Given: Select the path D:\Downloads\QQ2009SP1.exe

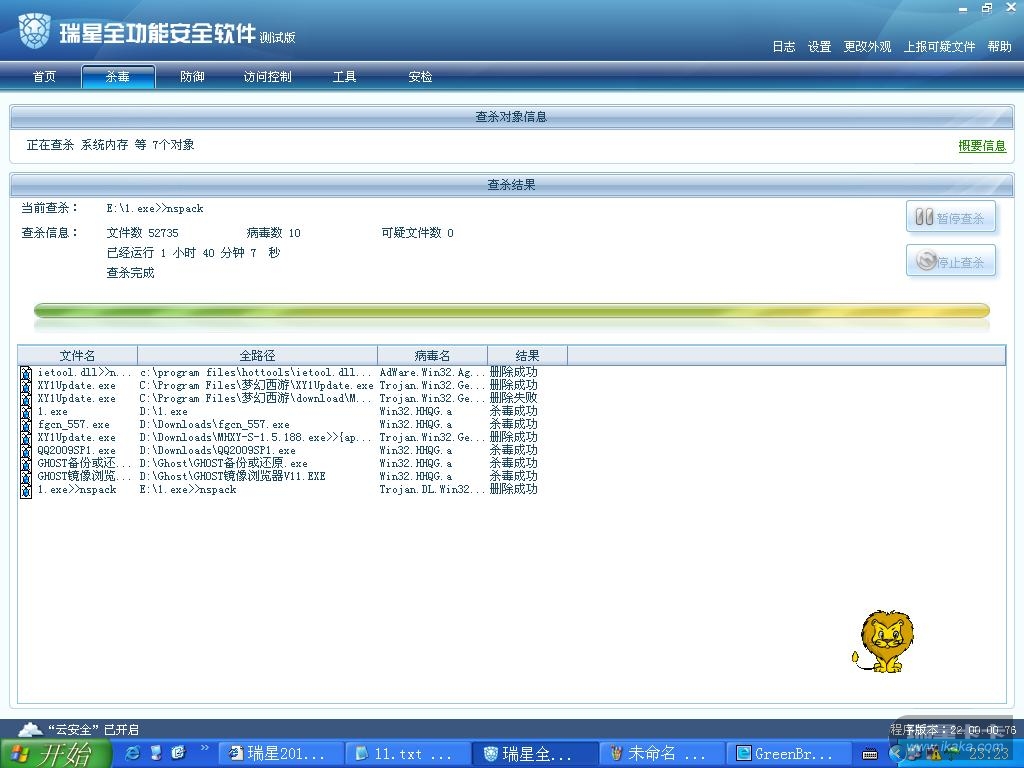Looking at the screenshot, I should click(x=217, y=451).
